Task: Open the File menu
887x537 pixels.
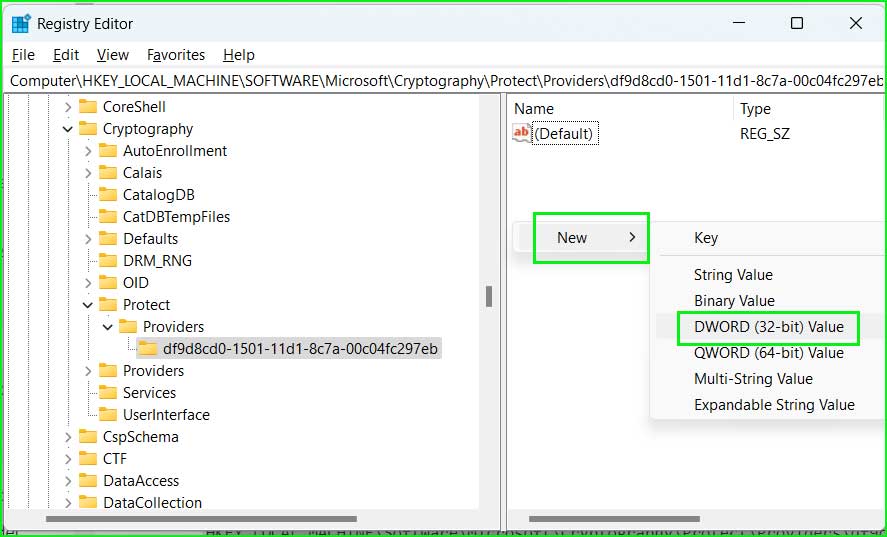Action: point(23,55)
